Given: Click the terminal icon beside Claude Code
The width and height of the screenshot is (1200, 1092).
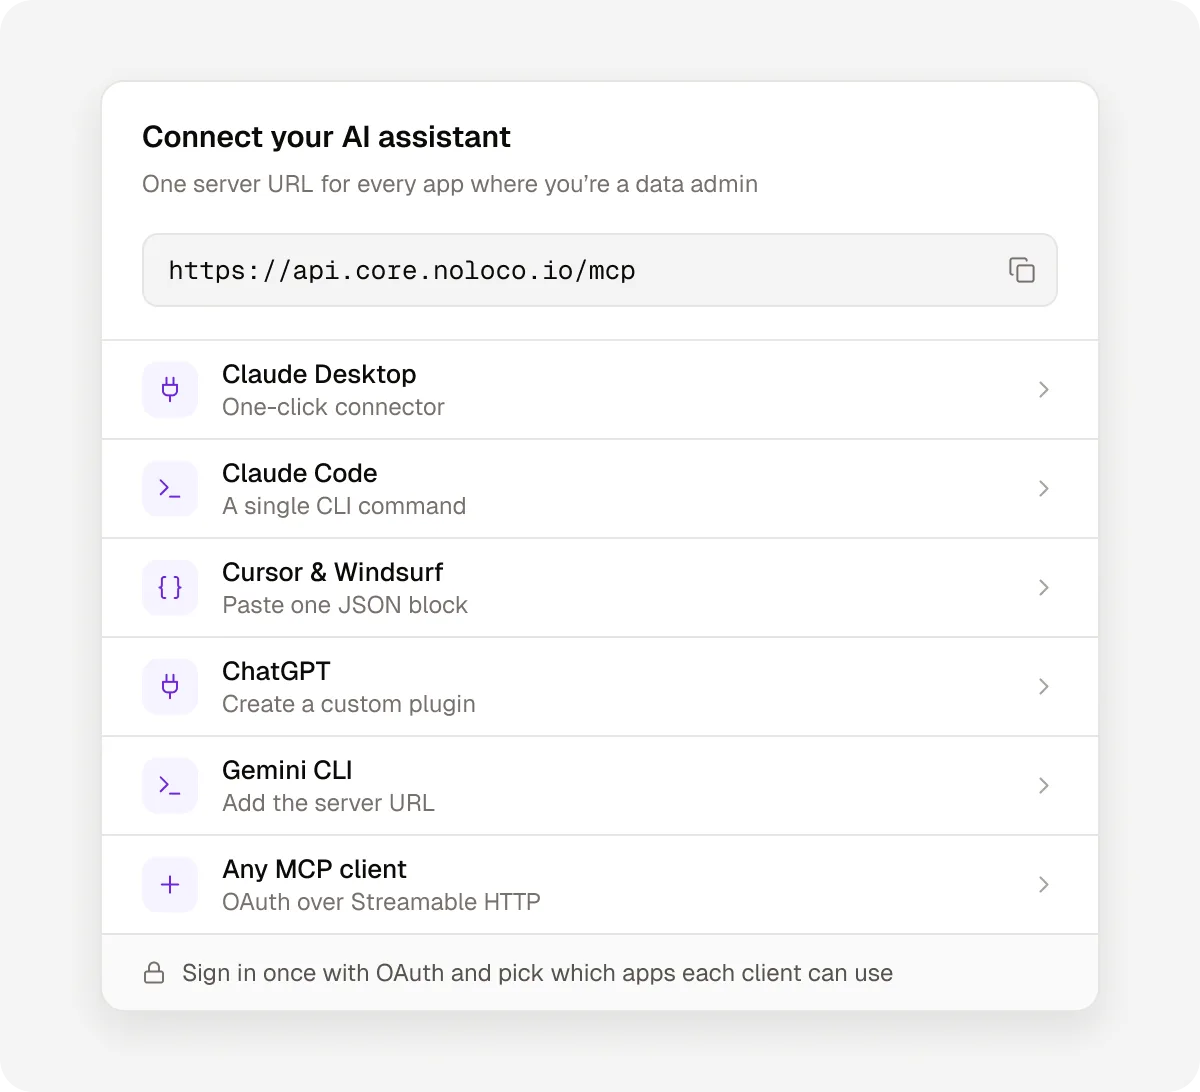Looking at the screenshot, I should (x=170, y=489).
